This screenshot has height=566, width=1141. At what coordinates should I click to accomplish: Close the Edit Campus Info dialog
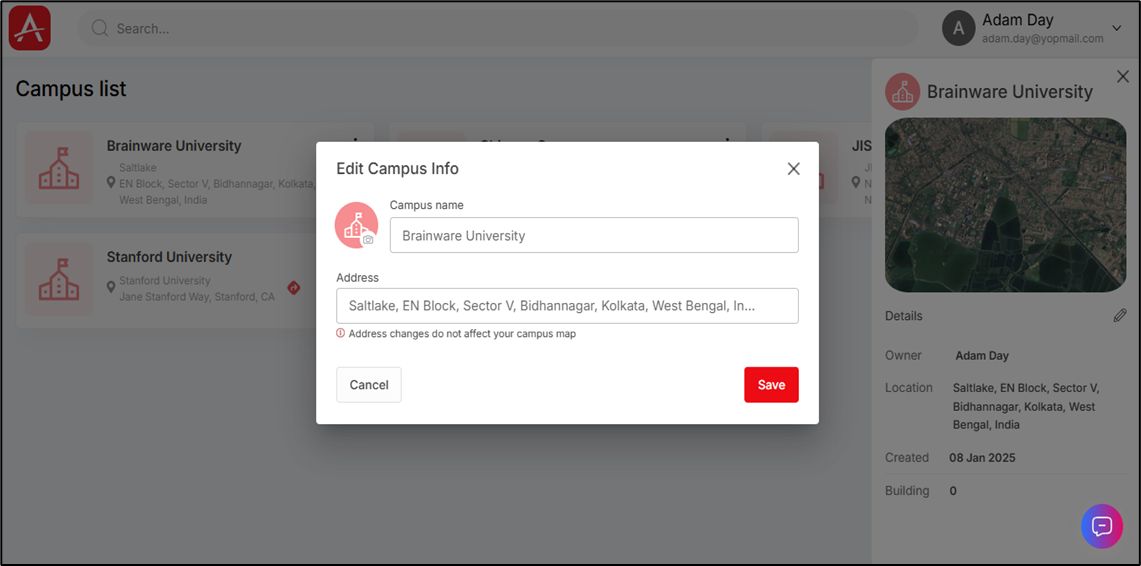(x=793, y=169)
